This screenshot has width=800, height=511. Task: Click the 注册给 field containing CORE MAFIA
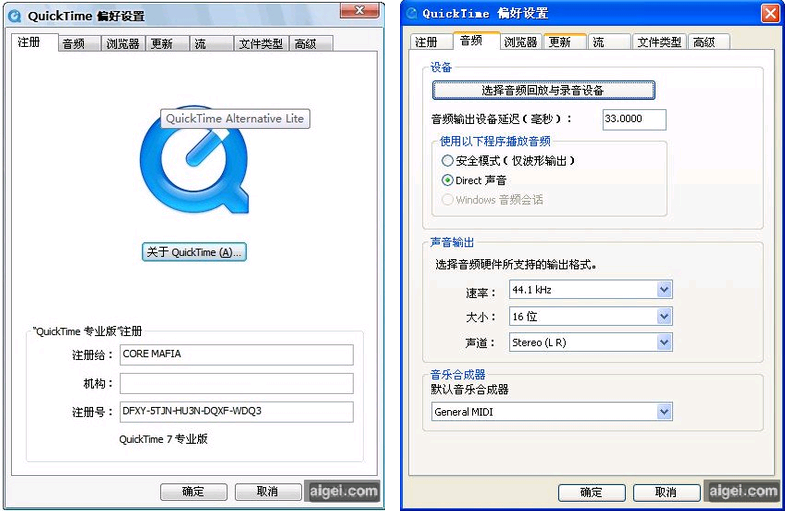[x=236, y=354]
